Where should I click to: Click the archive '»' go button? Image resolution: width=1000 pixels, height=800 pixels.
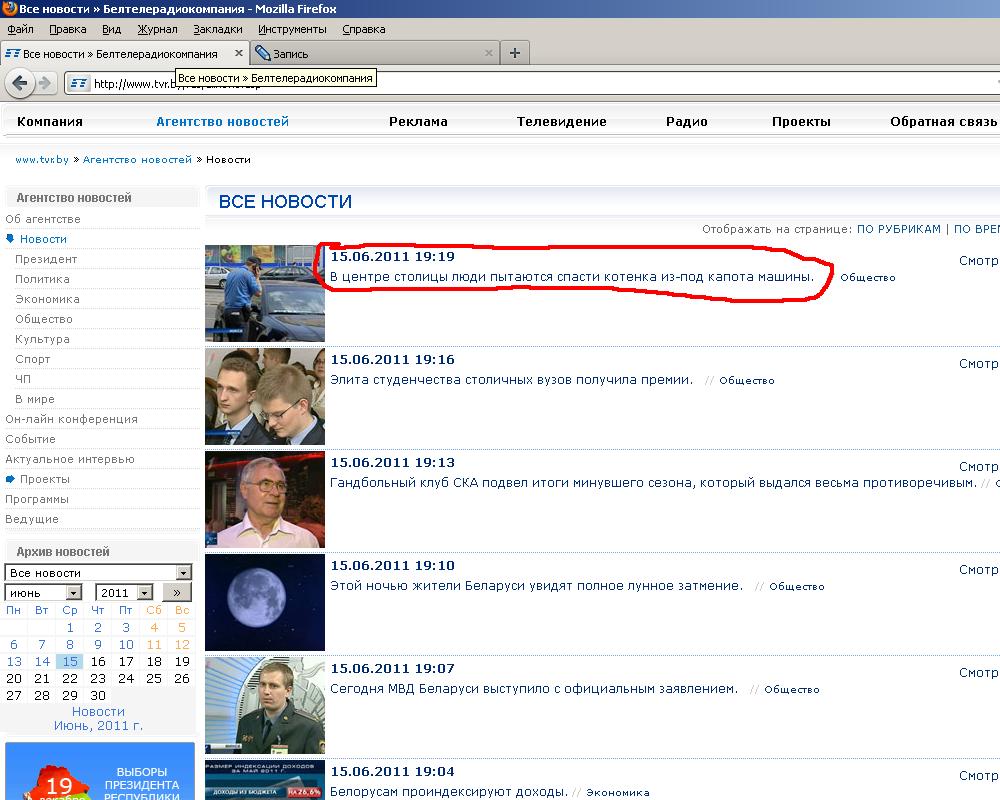[x=177, y=593]
